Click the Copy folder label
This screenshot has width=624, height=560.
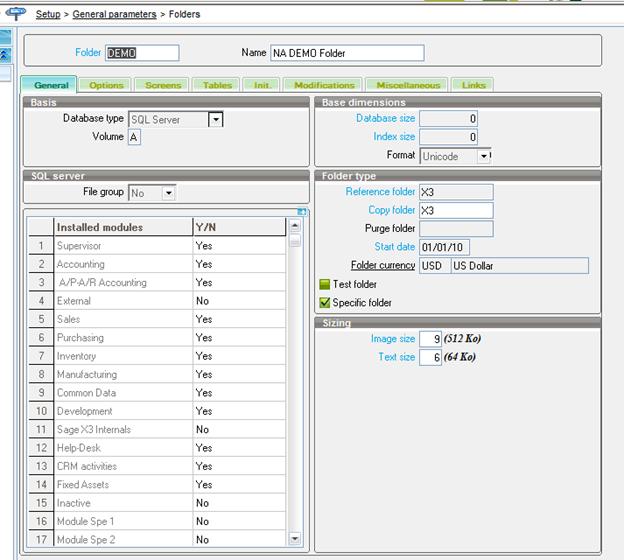pyautogui.click(x=392, y=210)
